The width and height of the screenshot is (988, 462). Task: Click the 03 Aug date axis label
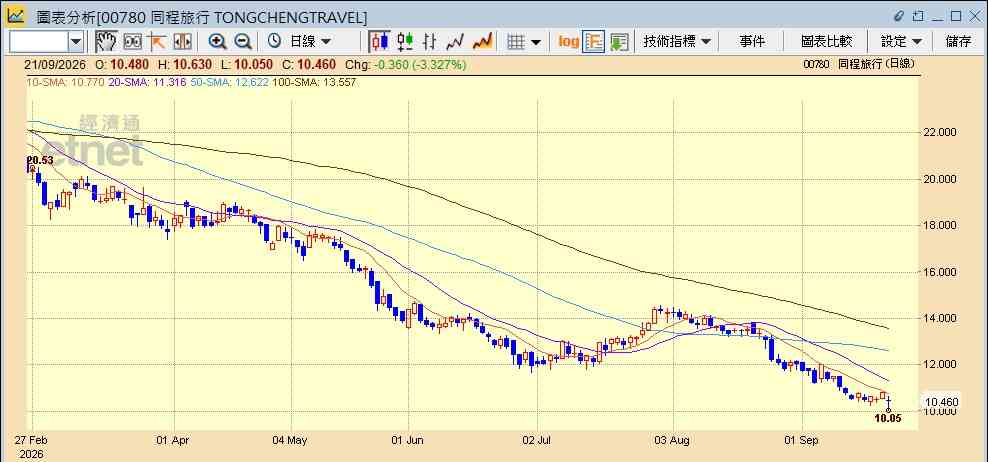(x=673, y=441)
